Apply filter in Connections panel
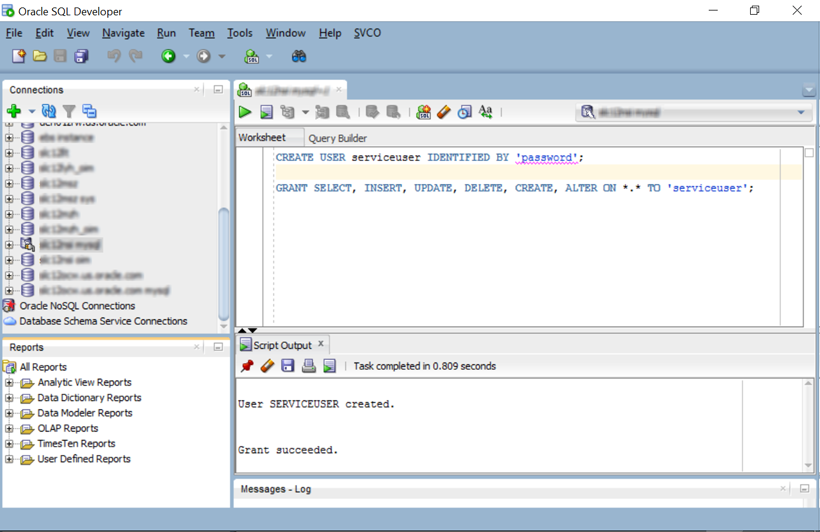Screen dimensions: 820x532 tap(69, 111)
